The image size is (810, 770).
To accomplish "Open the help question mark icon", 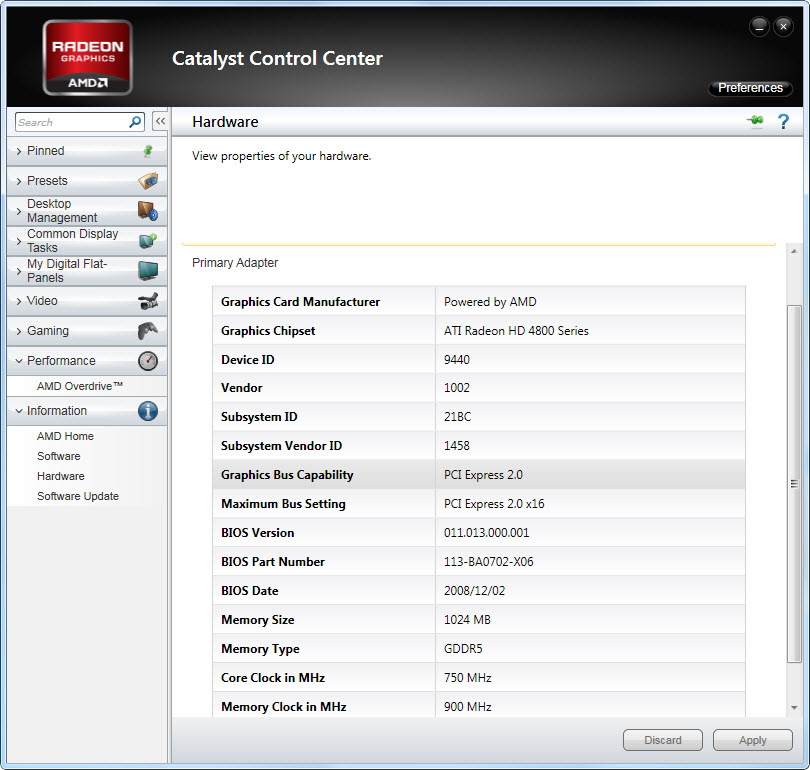I will click(x=783, y=122).
